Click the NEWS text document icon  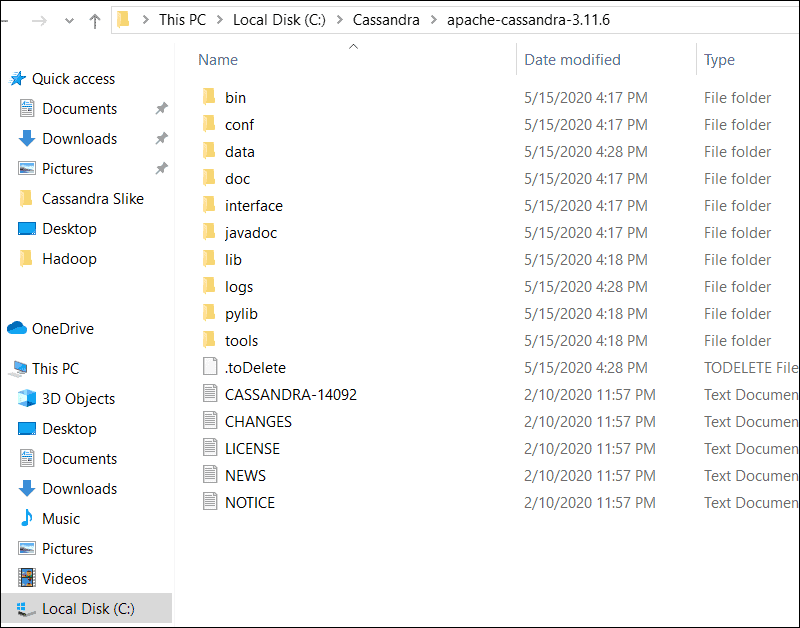(x=210, y=474)
